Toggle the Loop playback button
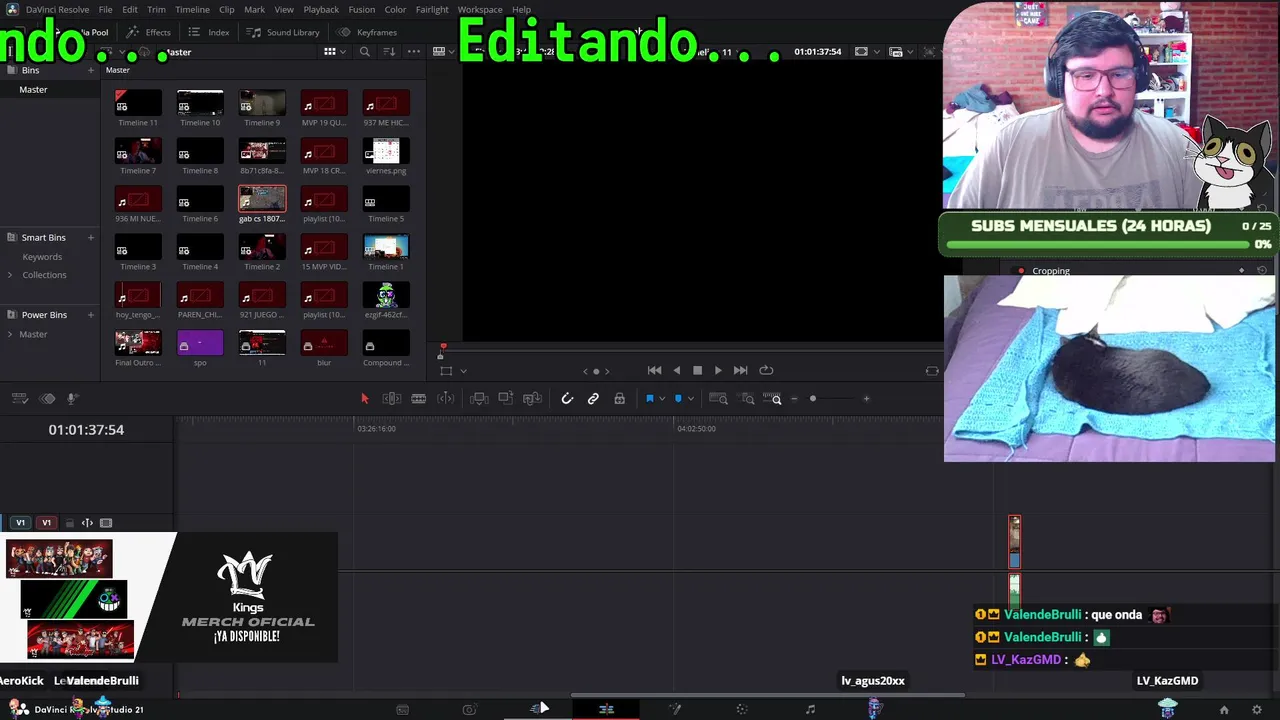Image resolution: width=1280 pixels, height=720 pixels. [x=766, y=370]
